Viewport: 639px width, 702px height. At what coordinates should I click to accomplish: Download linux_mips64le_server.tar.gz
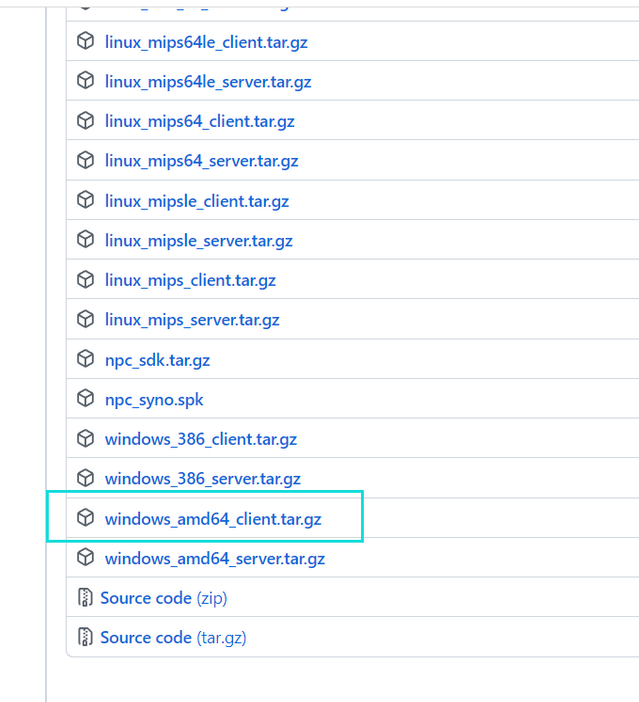(x=208, y=82)
